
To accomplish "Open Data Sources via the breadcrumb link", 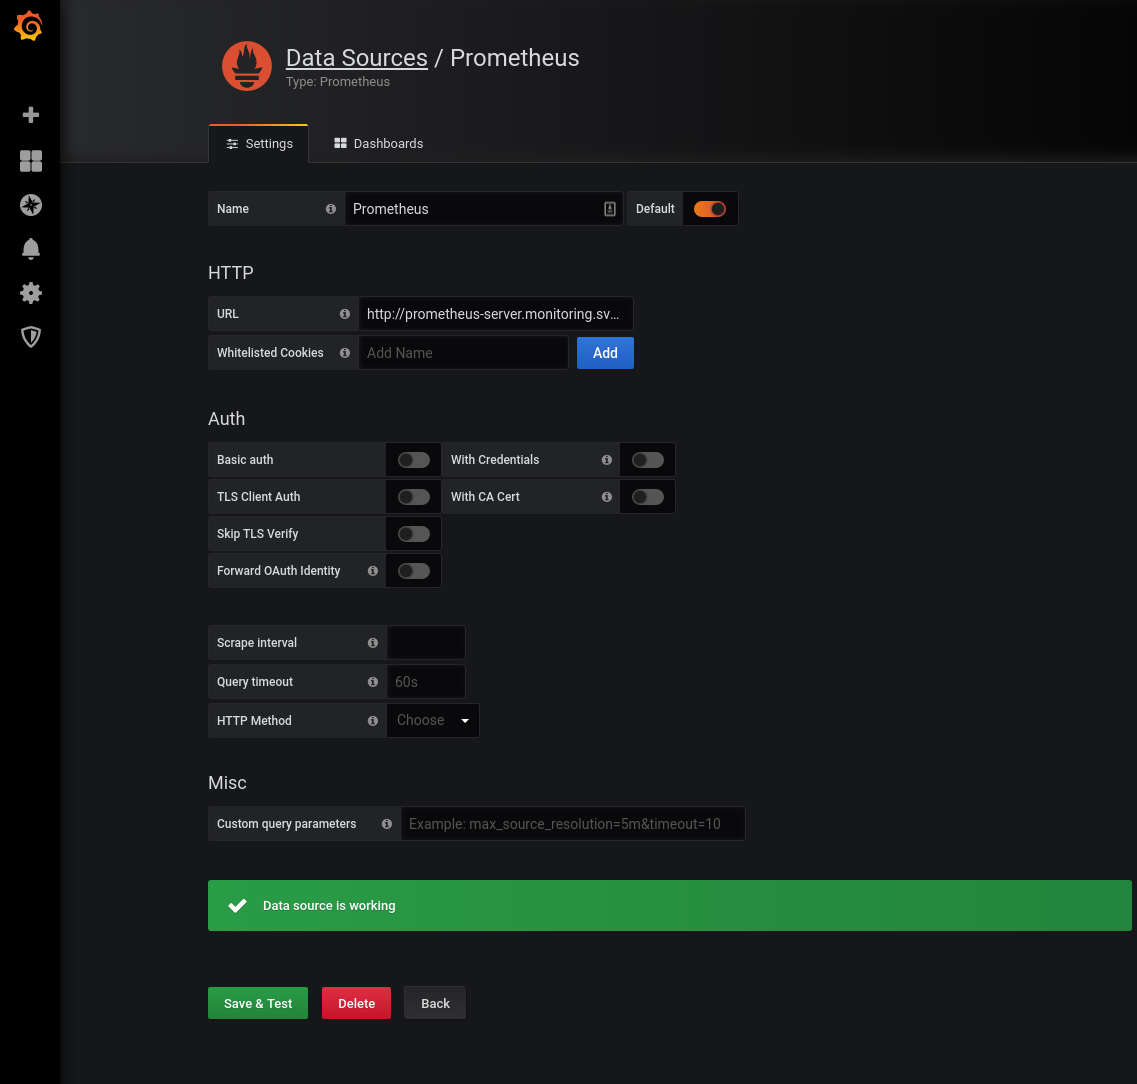I will click(x=356, y=58).
